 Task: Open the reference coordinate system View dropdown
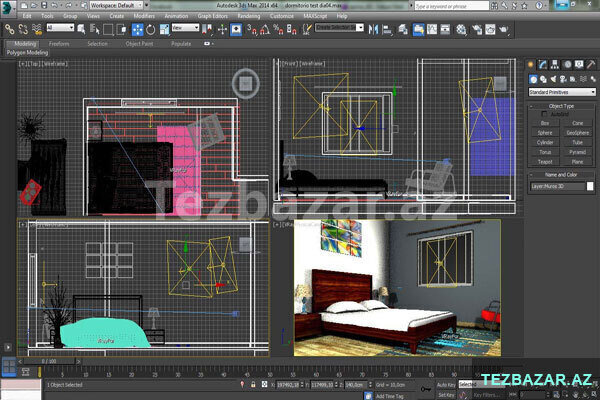[185, 28]
